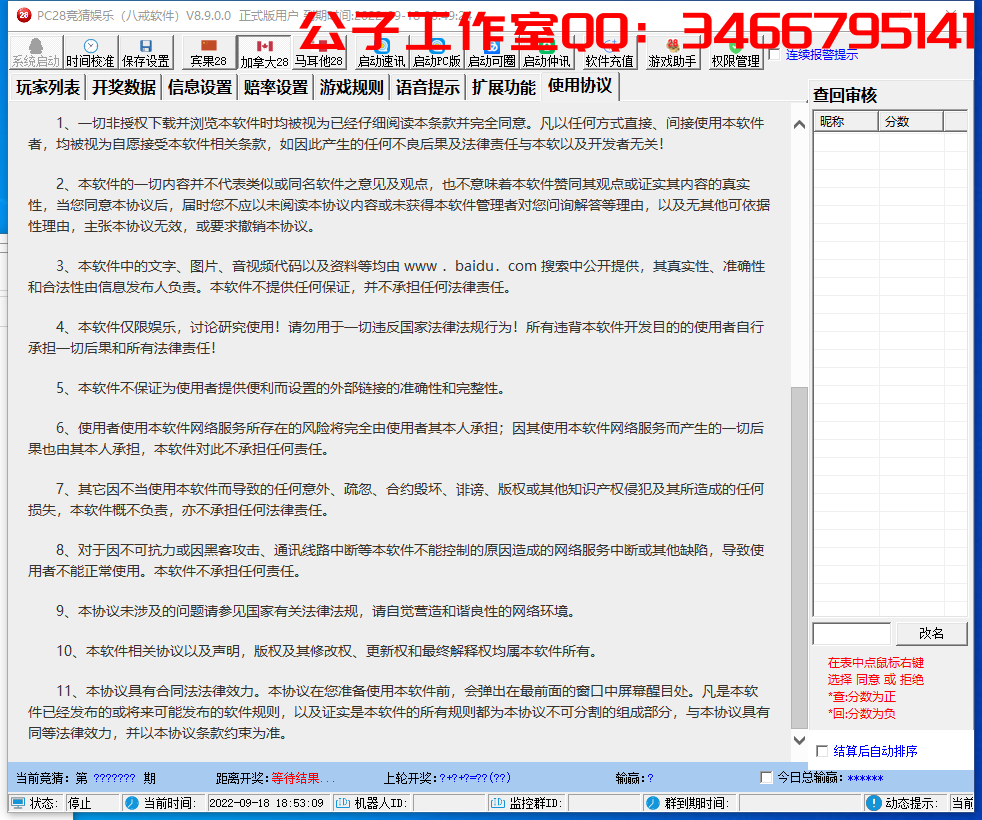Select 加拿大28 Canada flag game

click(x=264, y=53)
